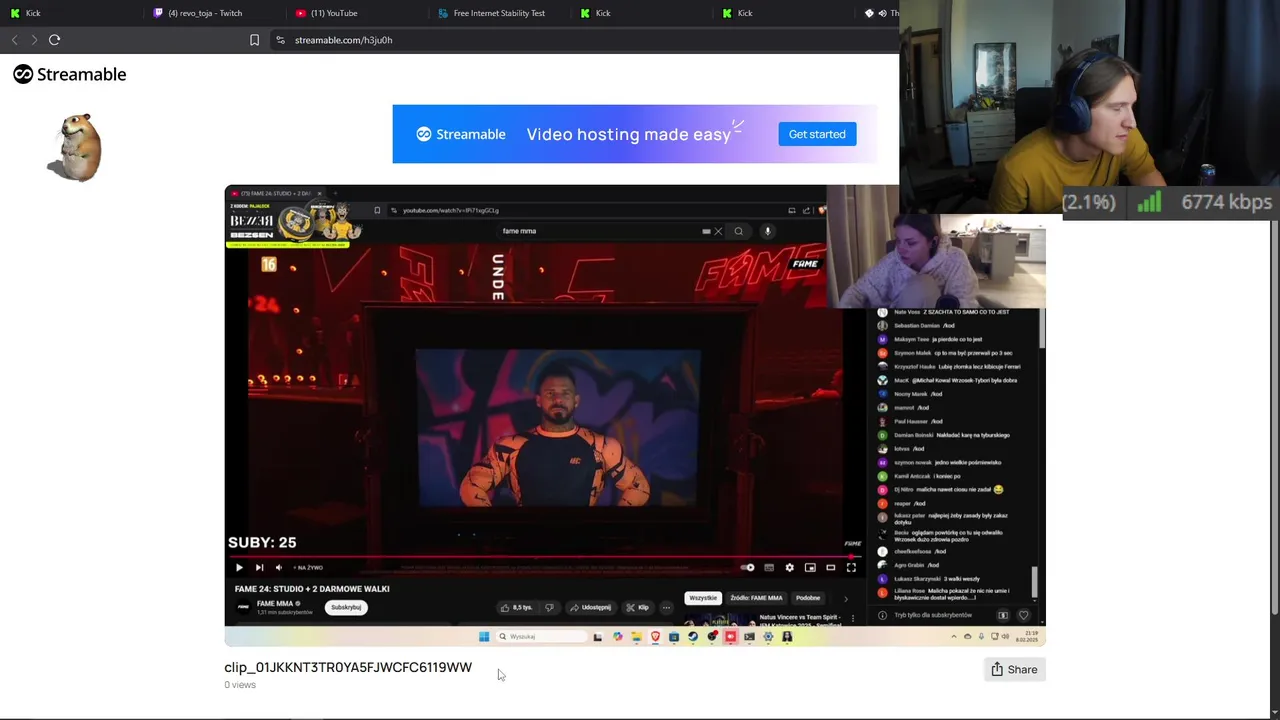Toggle the autoplay switch in the clip's player
The height and width of the screenshot is (720, 1280).
click(747, 567)
